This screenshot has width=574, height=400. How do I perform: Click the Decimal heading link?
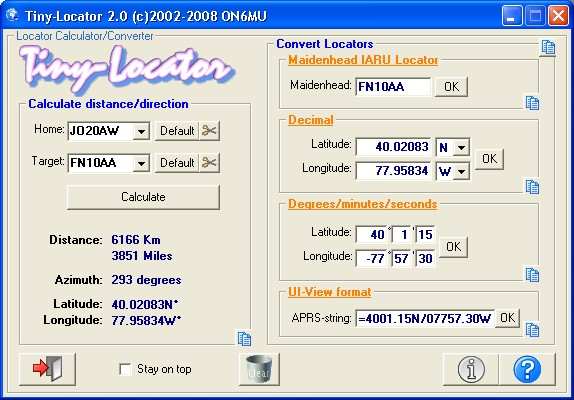click(310, 120)
